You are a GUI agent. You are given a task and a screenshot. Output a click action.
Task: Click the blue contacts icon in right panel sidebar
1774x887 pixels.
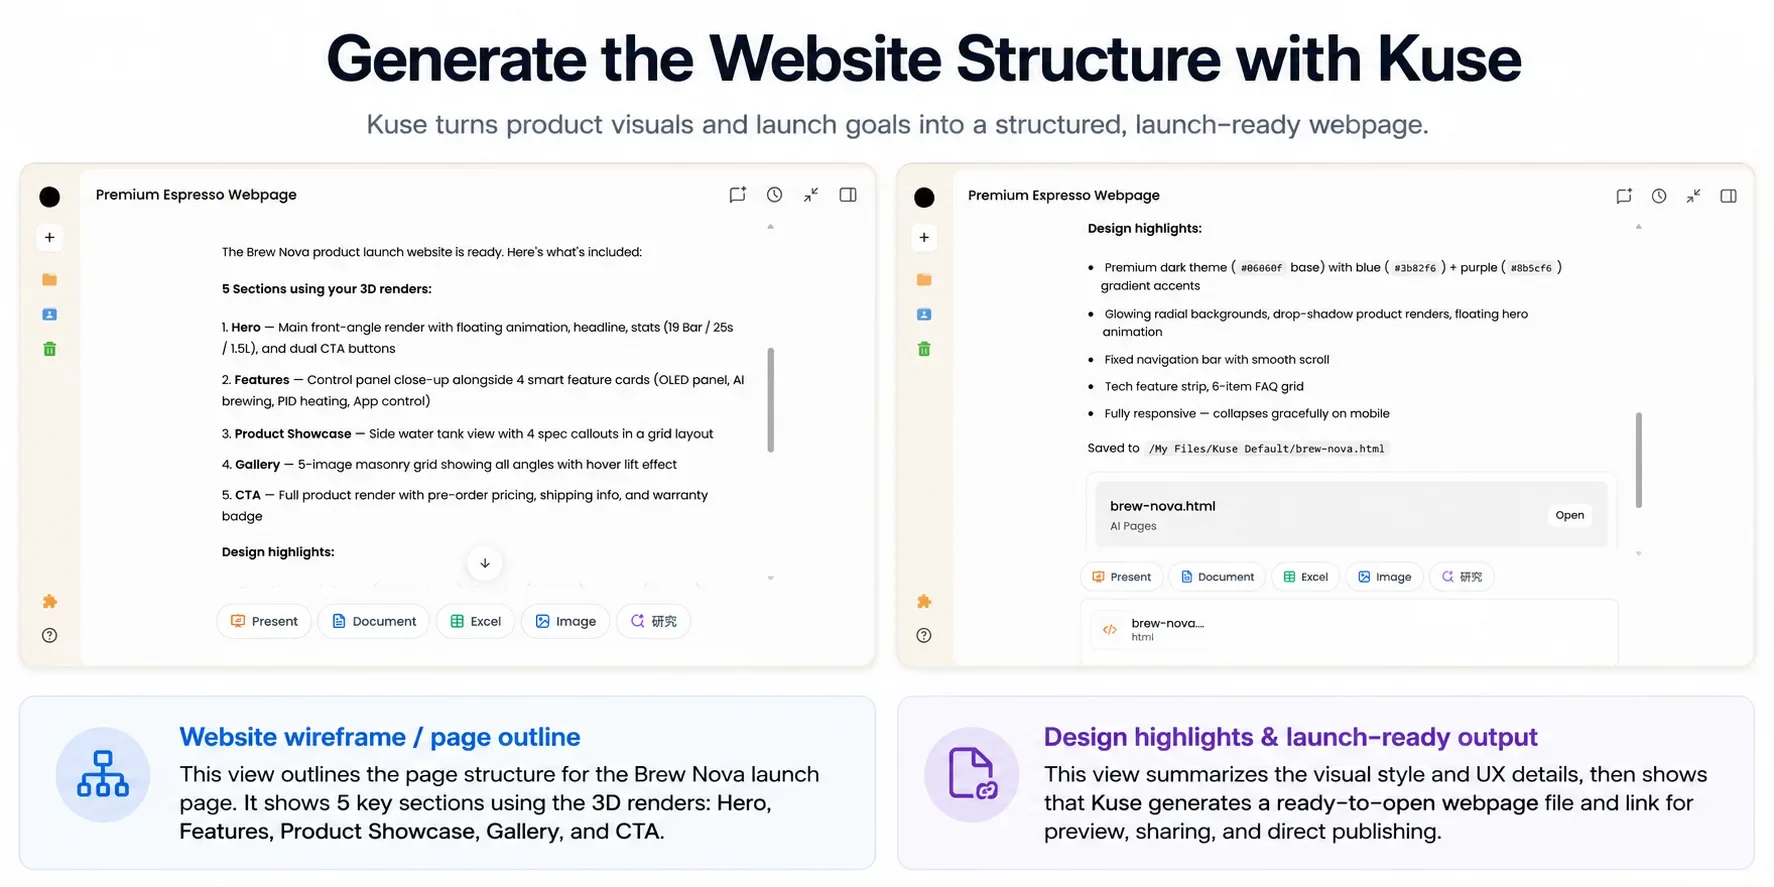(x=924, y=314)
